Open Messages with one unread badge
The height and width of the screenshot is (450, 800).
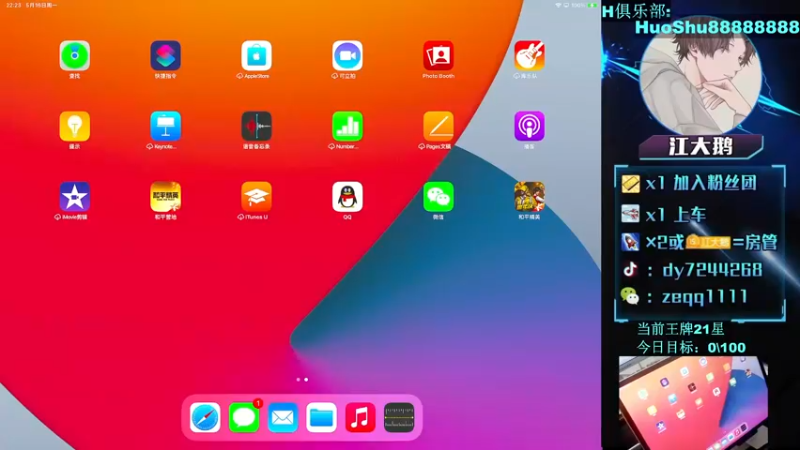[244, 417]
